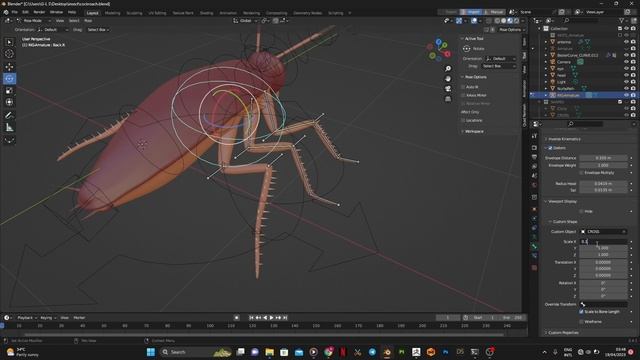The image size is (640, 360).
Task: Enable Envelope Multiply checkbox
Action: pos(582,173)
